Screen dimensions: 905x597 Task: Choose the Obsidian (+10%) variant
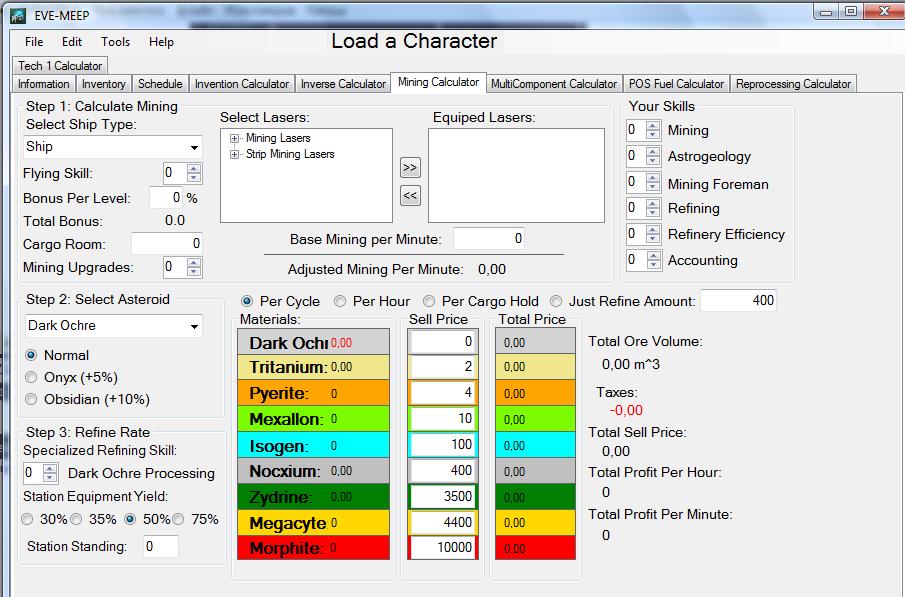point(31,399)
